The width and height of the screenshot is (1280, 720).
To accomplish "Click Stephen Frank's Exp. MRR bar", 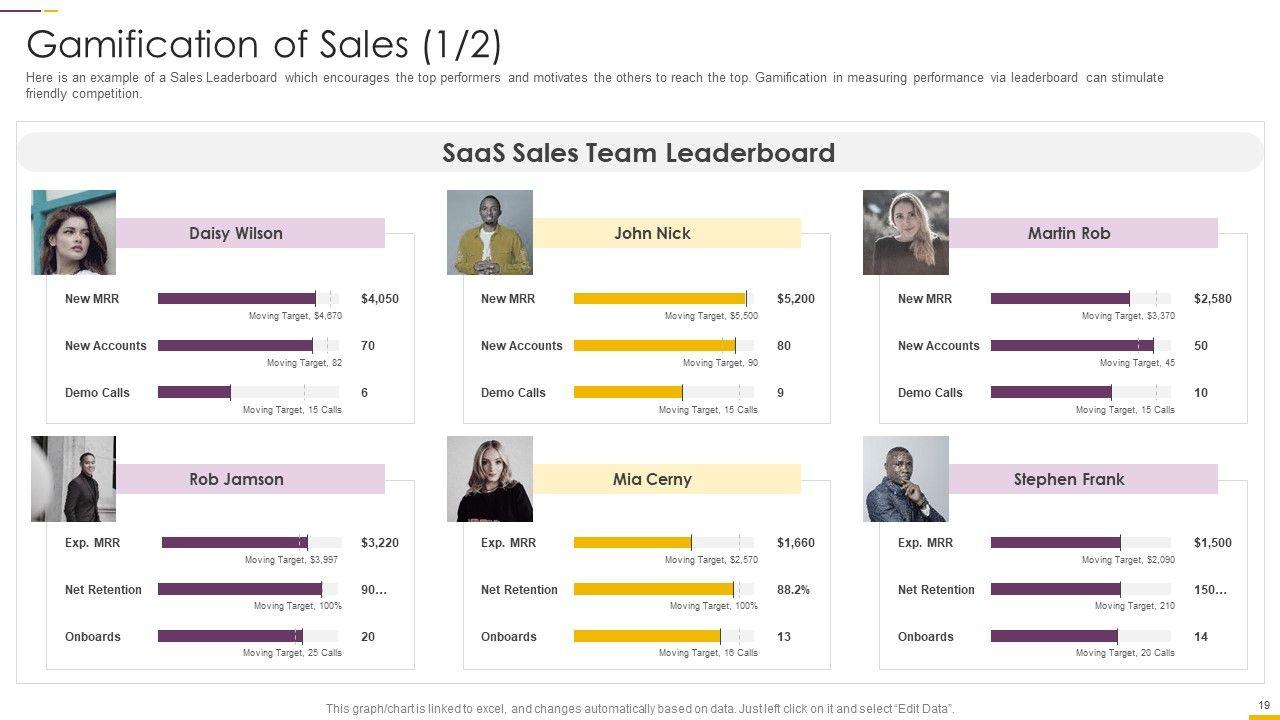I will coord(1055,542).
